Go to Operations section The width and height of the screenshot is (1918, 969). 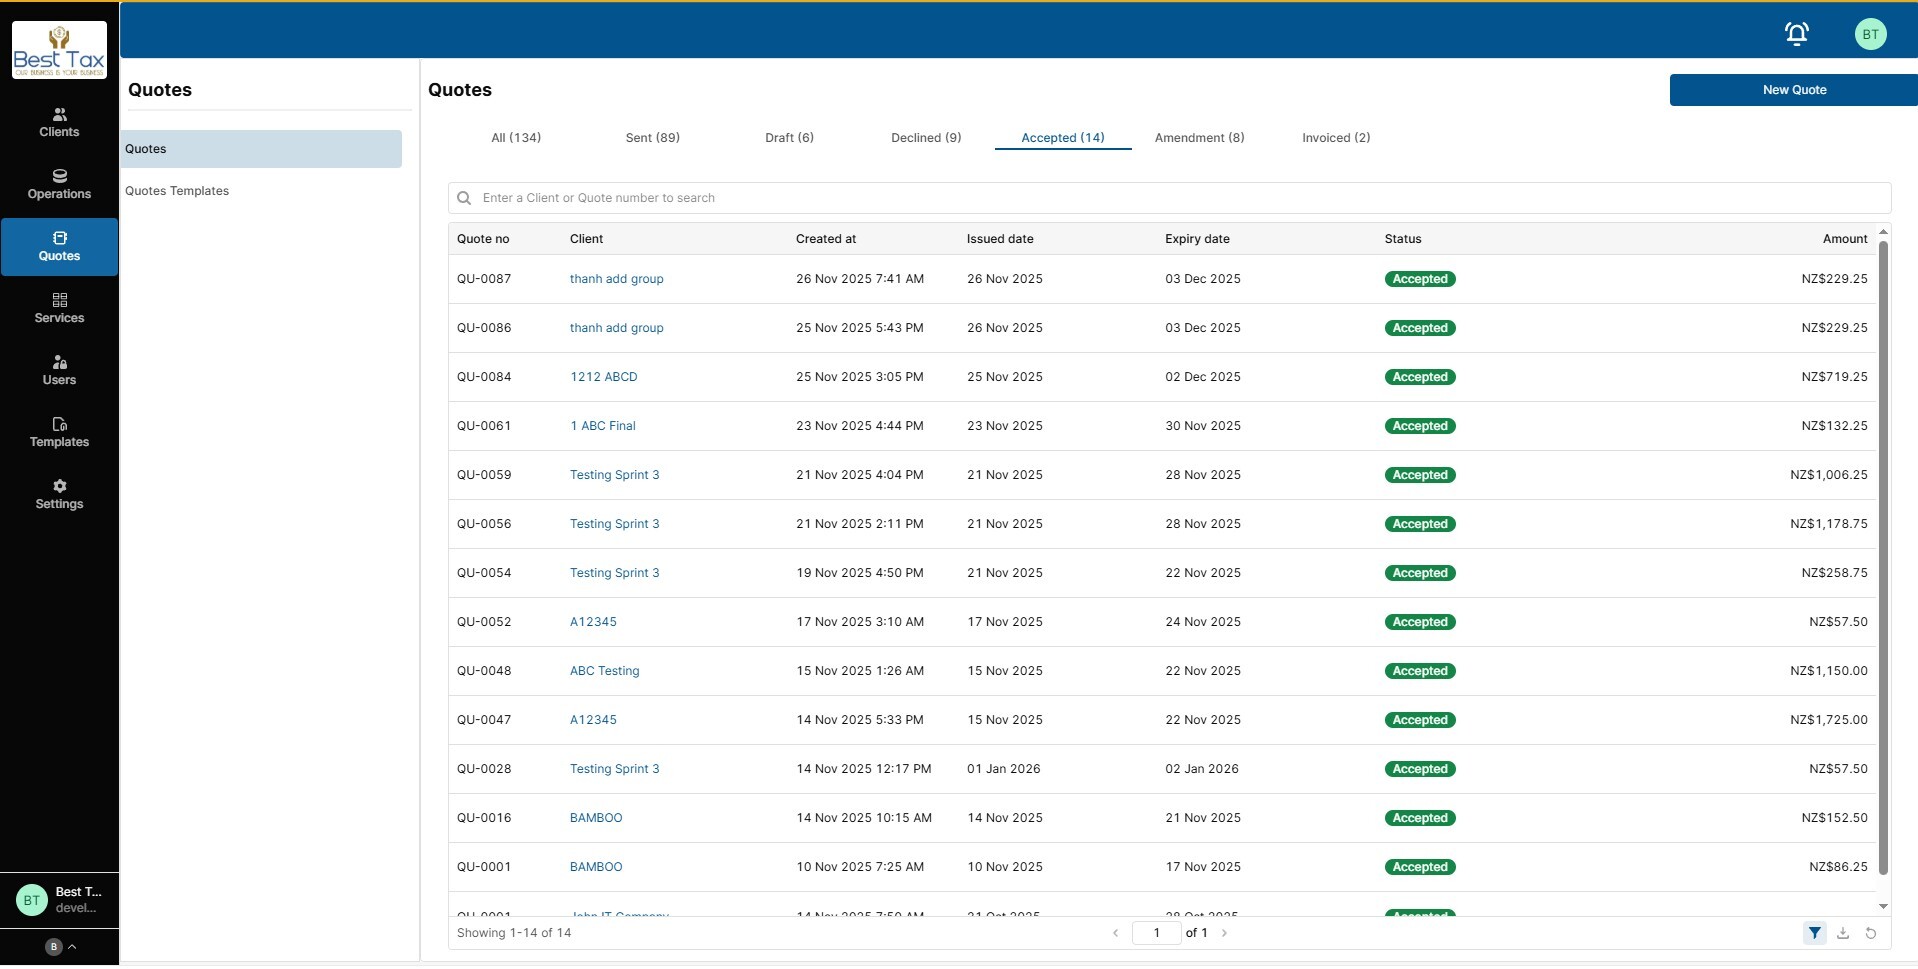click(x=59, y=184)
